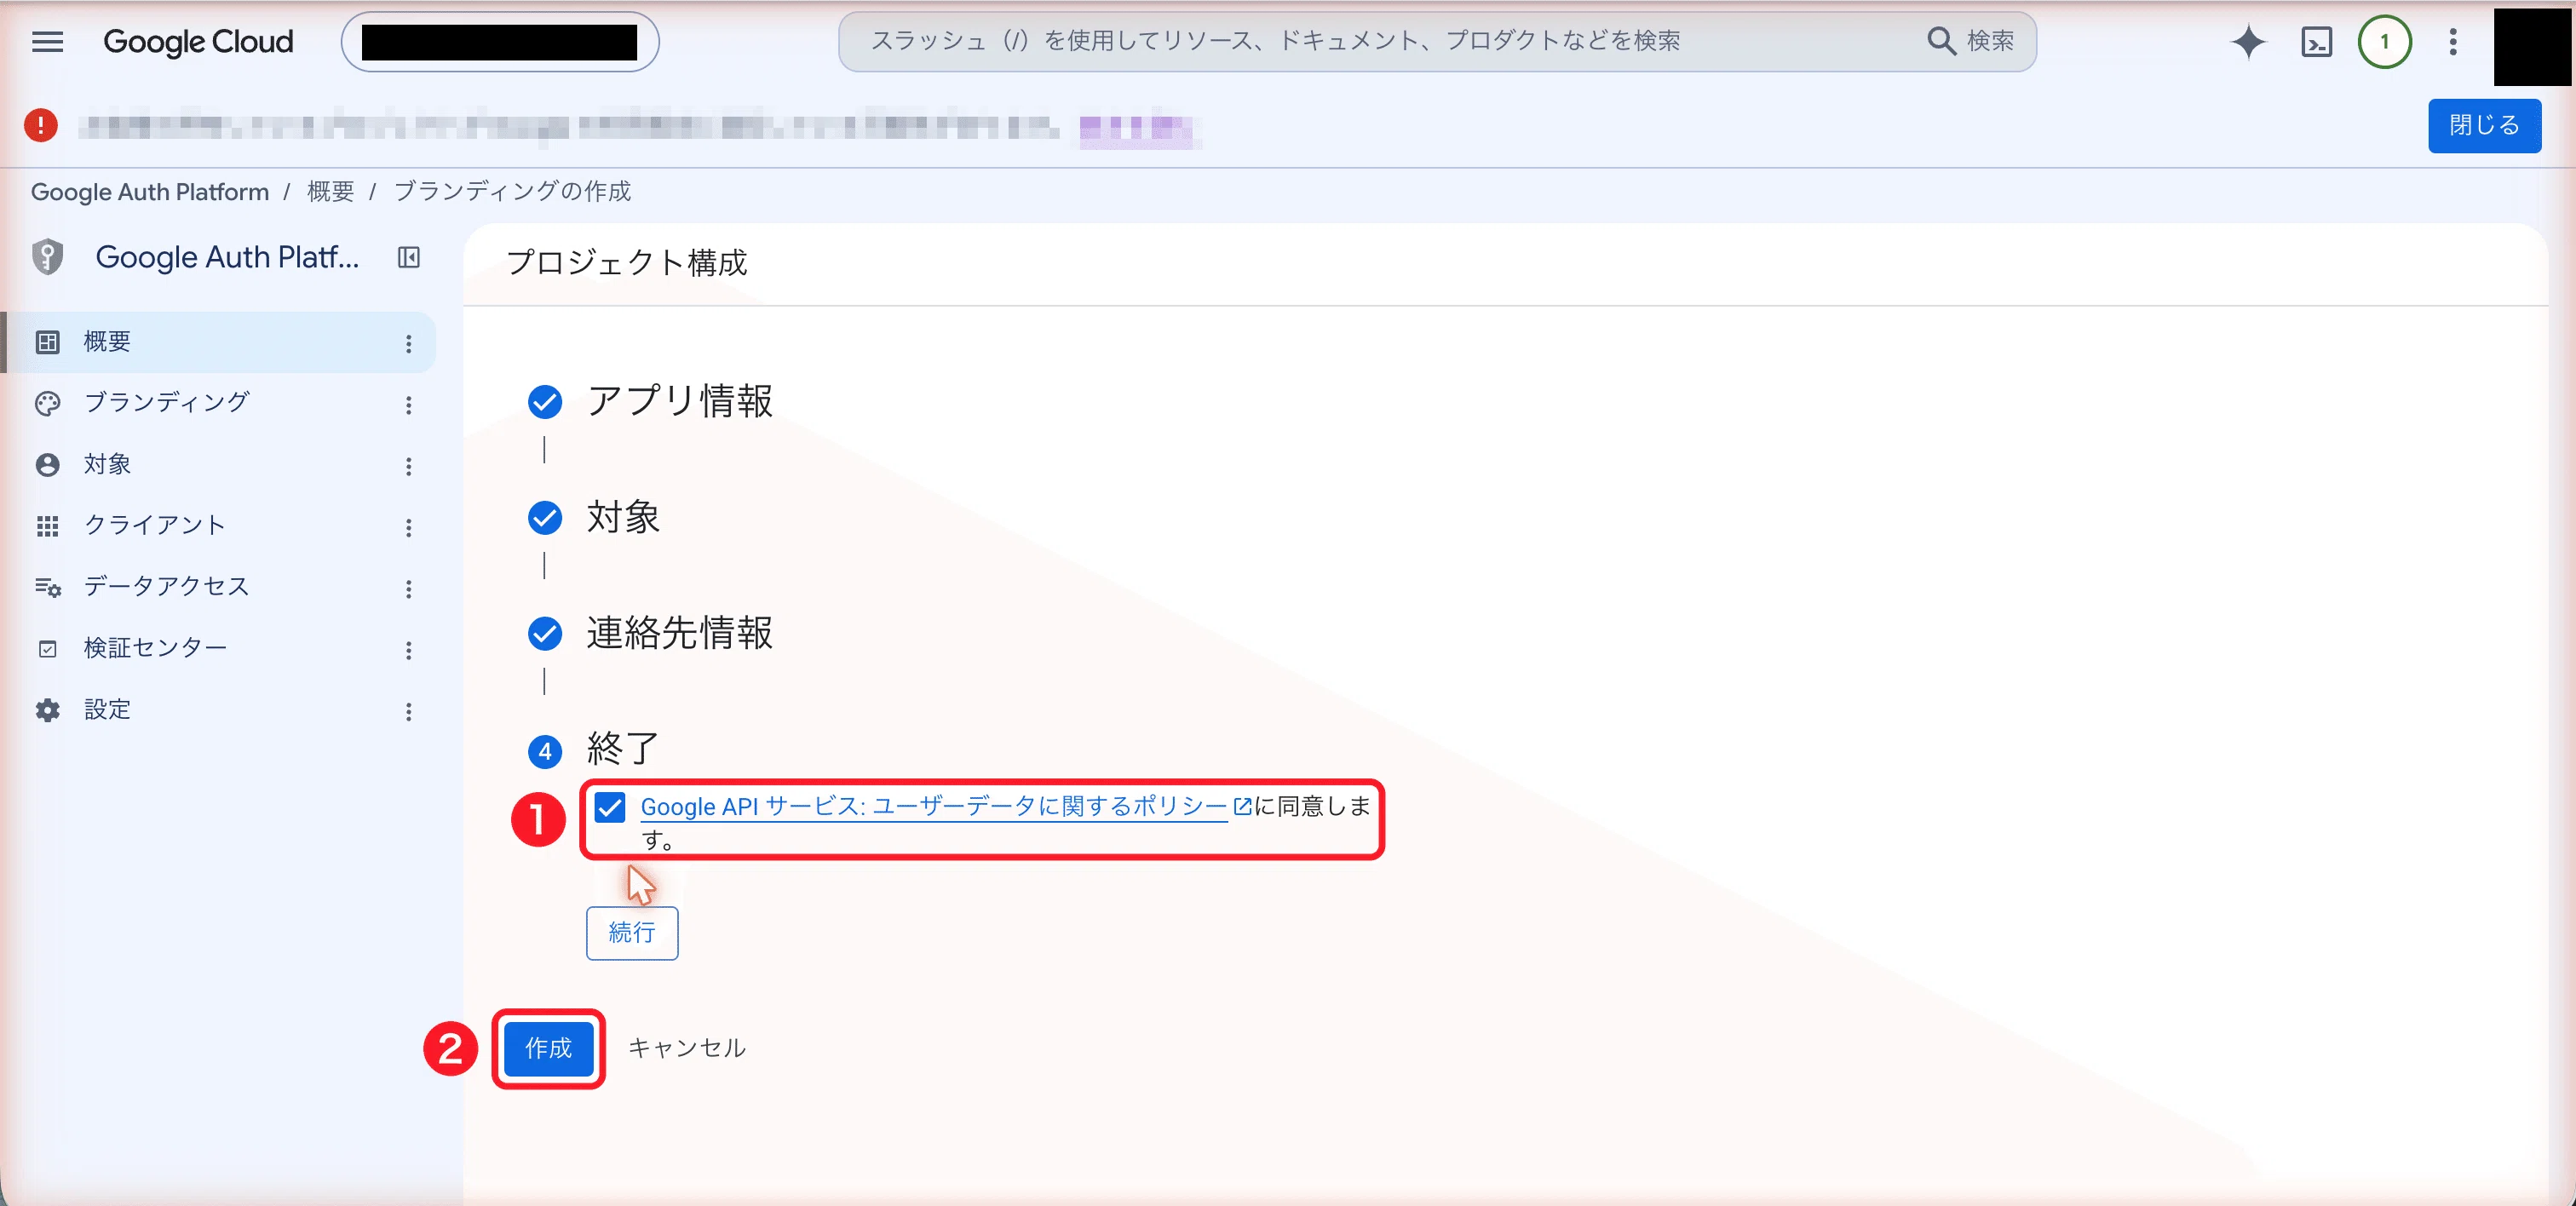Click the ブランディング palette icon
This screenshot has height=1206, width=2576.
coord(48,403)
